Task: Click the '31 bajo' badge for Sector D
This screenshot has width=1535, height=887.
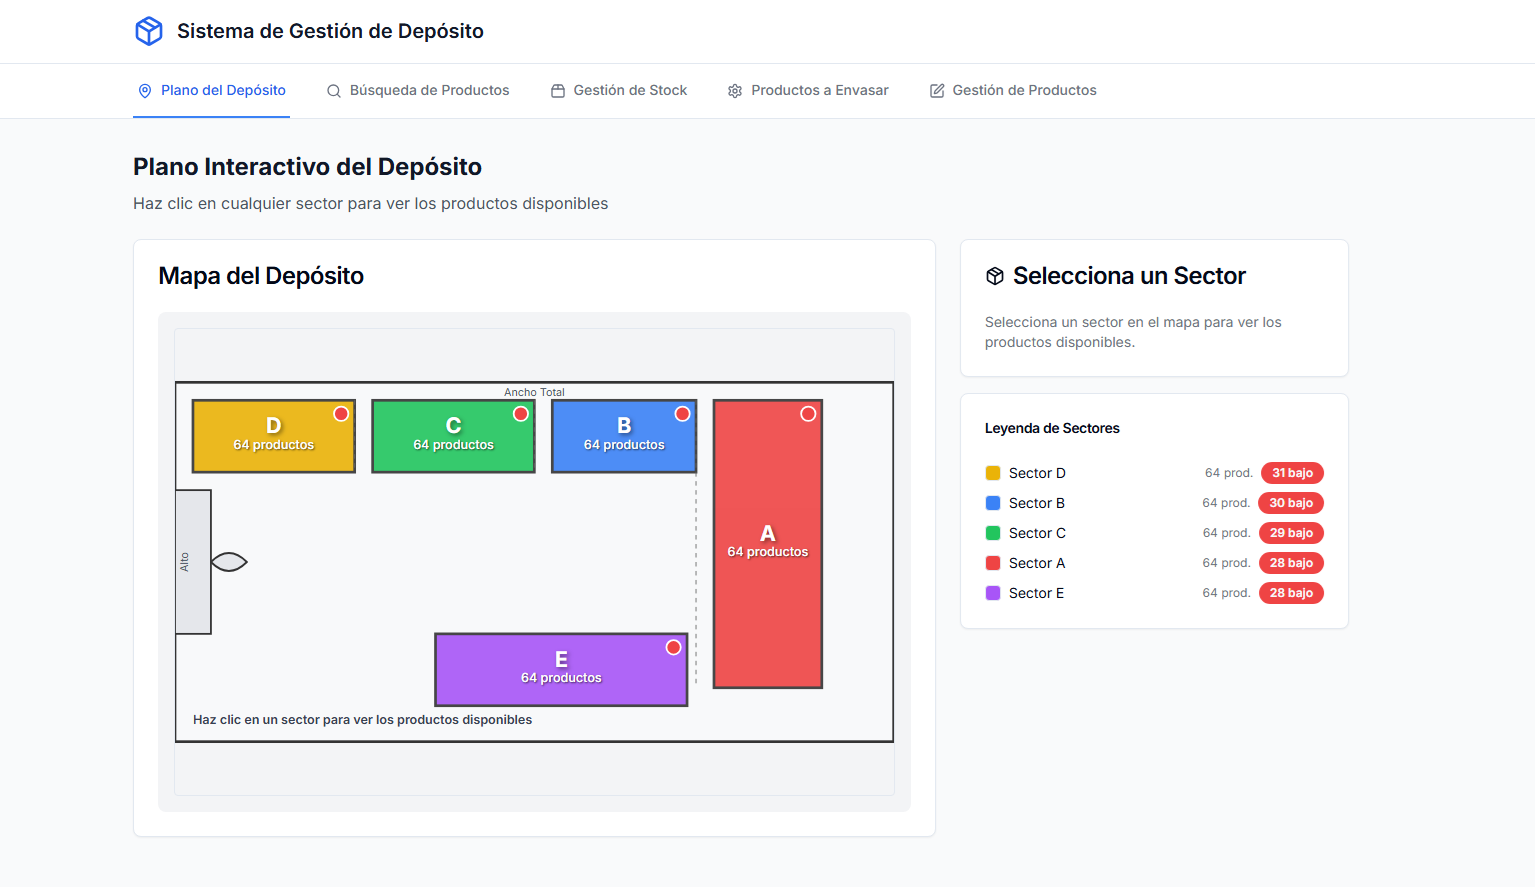Action: 1292,473
